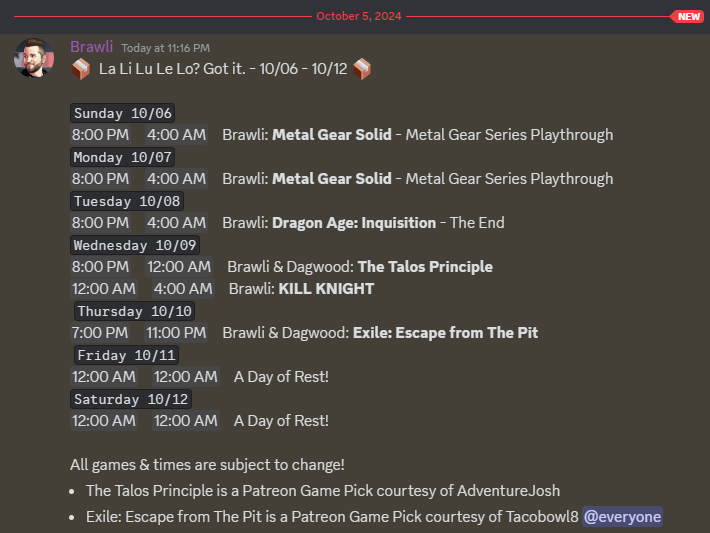The height and width of the screenshot is (533, 710).
Task: Select the Thursday 10/10 code label
Action: click(x=134, y=312)
